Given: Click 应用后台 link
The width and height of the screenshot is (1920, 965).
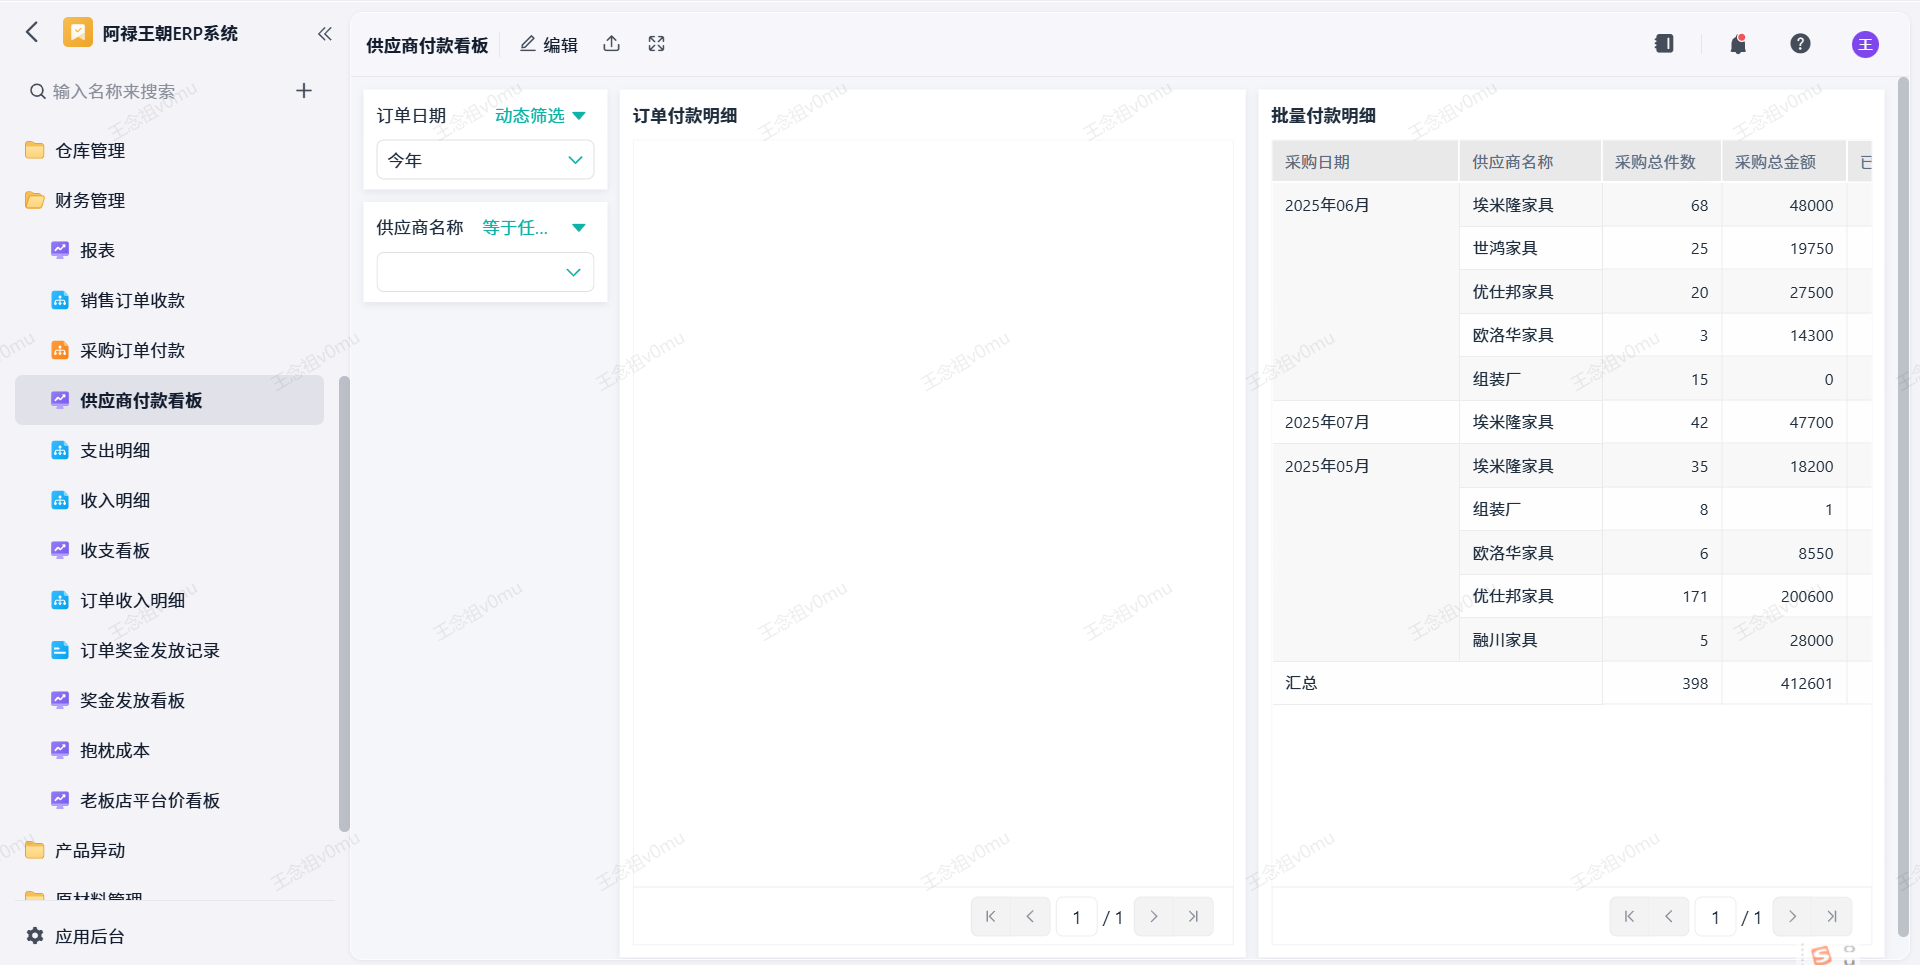Looking at the screenshot, I should [90, 937].
